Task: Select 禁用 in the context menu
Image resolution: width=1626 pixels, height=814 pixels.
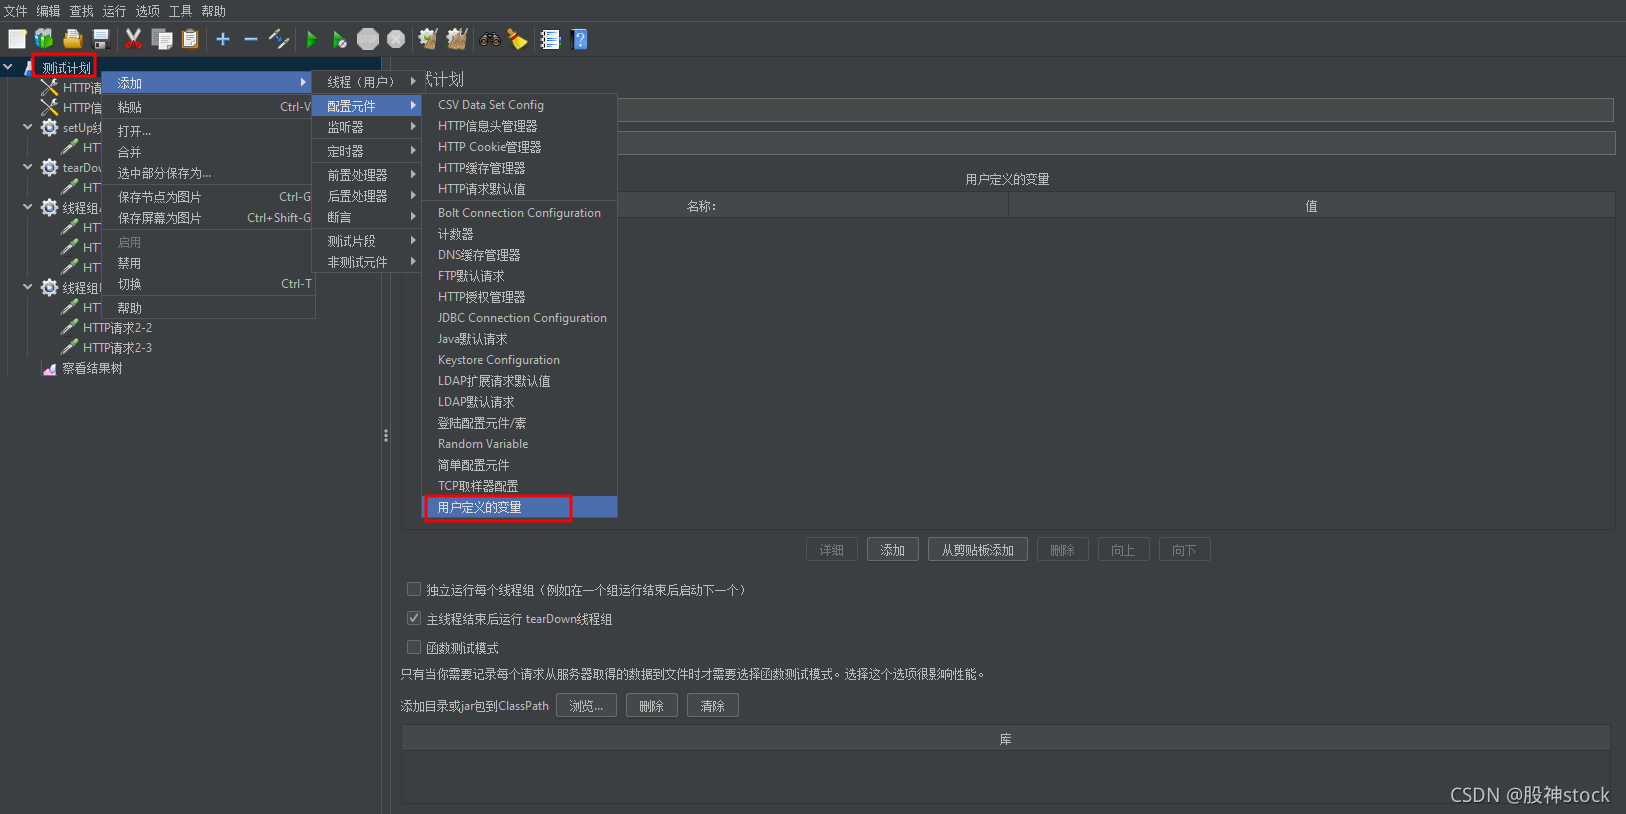Action: tap(209, 263)
